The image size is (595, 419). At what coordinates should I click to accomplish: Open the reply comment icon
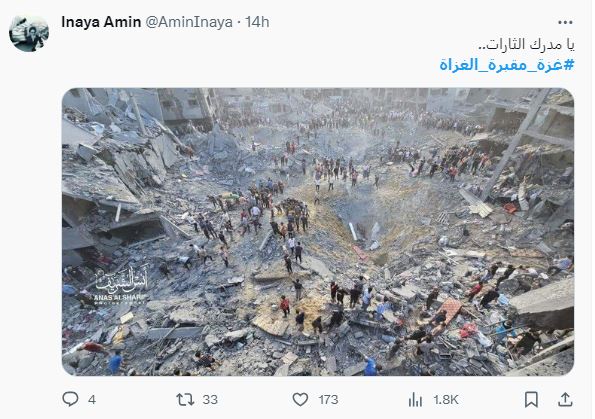click(70, 399)
